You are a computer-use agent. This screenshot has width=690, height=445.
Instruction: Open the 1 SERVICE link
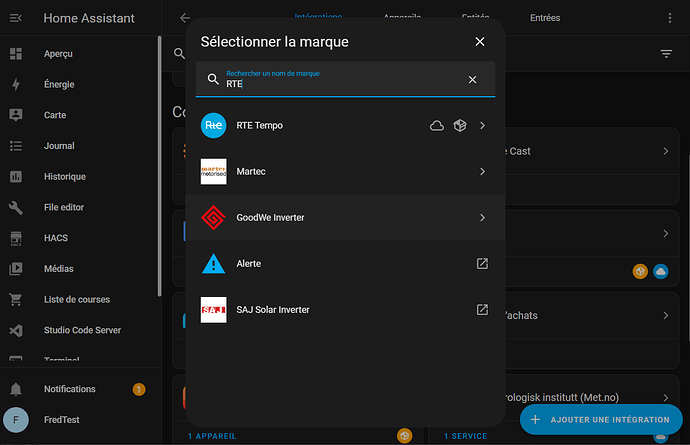466,436
